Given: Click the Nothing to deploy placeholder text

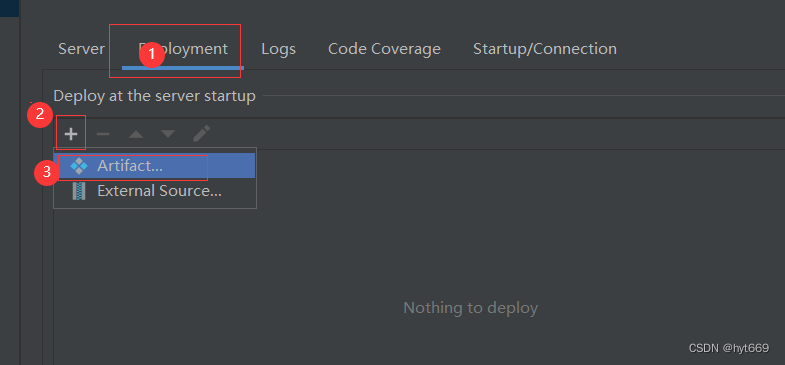Looking at the screenshot, I should coord(471,307).
